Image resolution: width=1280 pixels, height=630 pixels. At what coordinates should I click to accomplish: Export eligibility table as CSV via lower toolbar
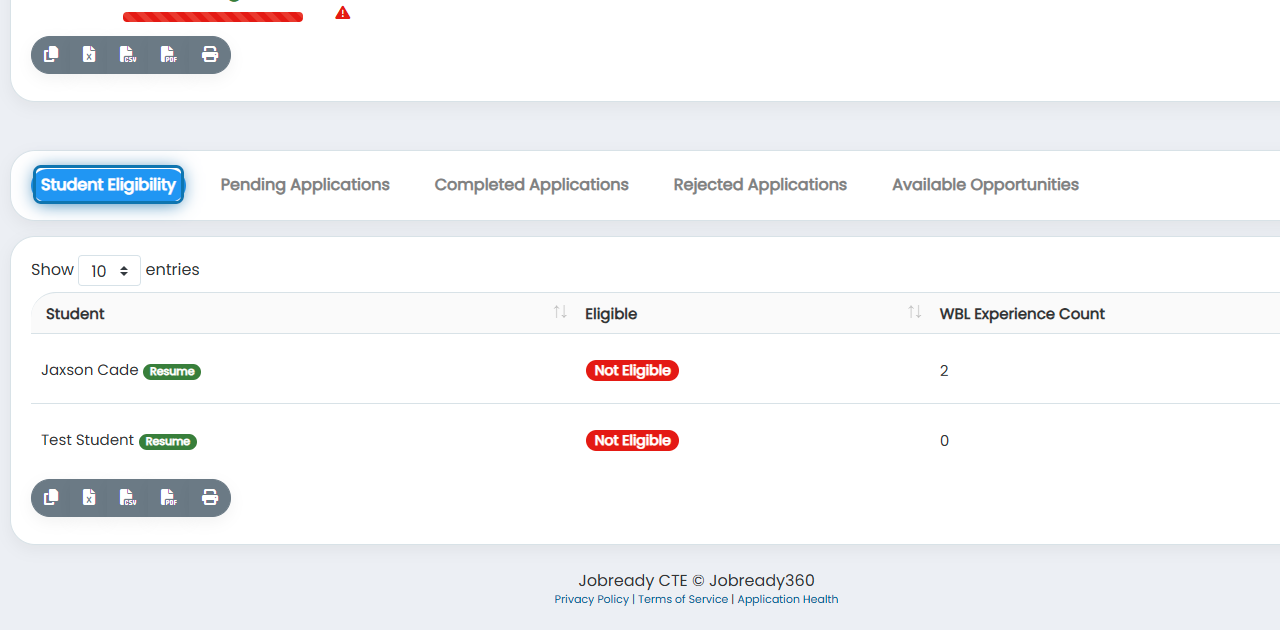tap(128, 498)
